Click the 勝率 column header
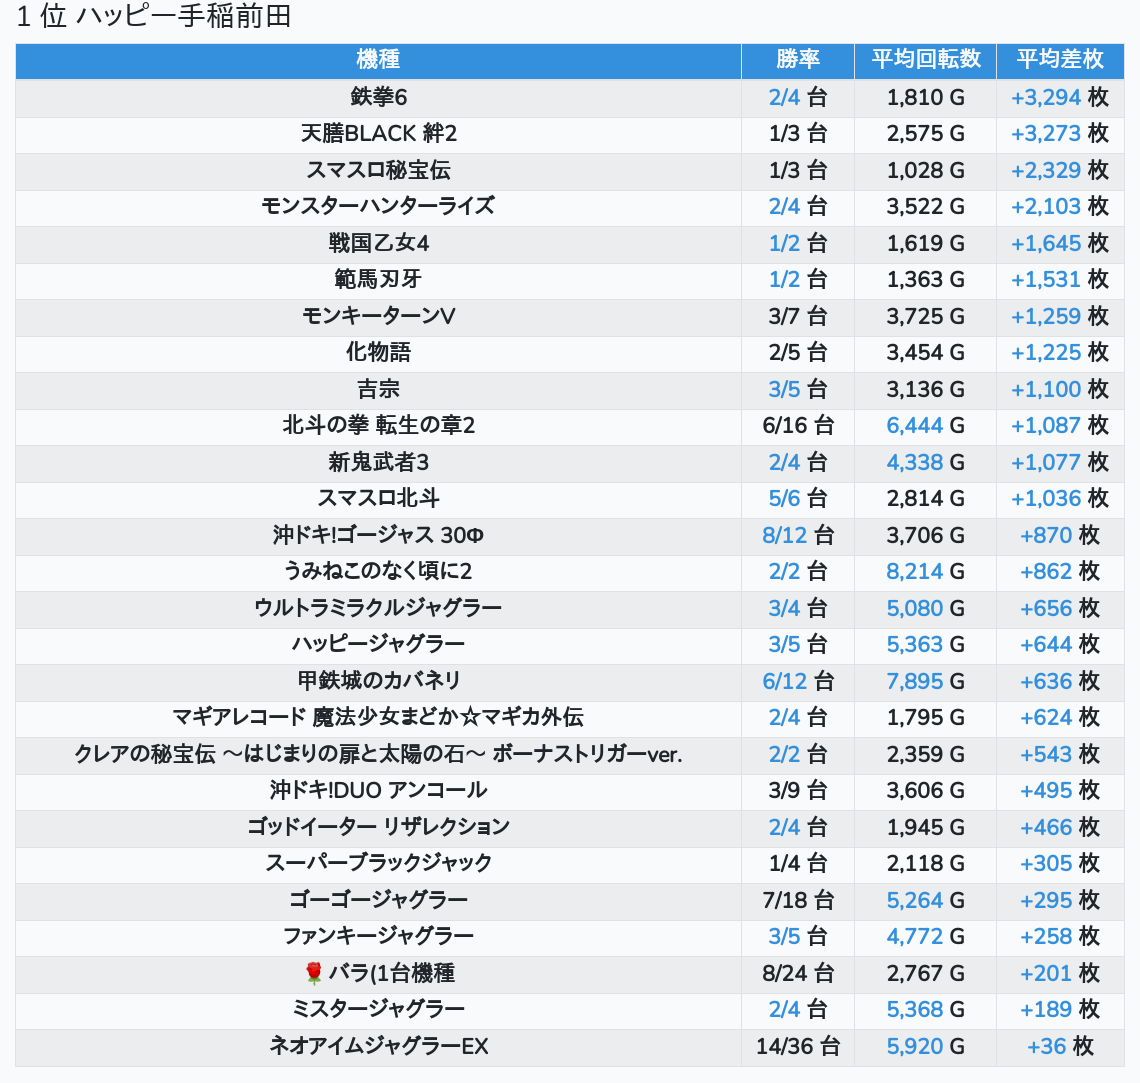 797,60
